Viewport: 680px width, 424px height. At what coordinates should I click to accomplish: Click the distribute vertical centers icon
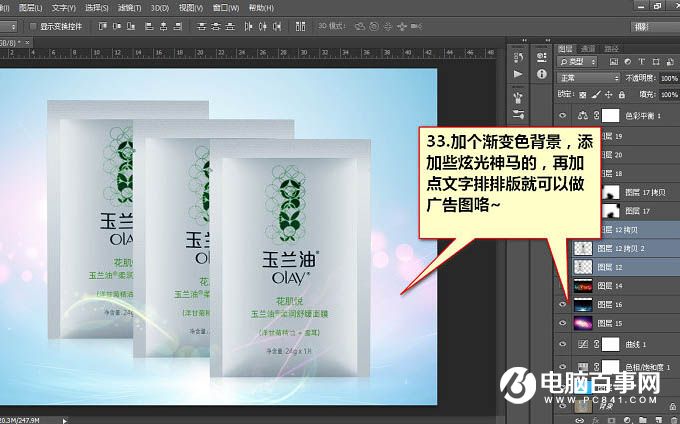click(x=216, y=26)
